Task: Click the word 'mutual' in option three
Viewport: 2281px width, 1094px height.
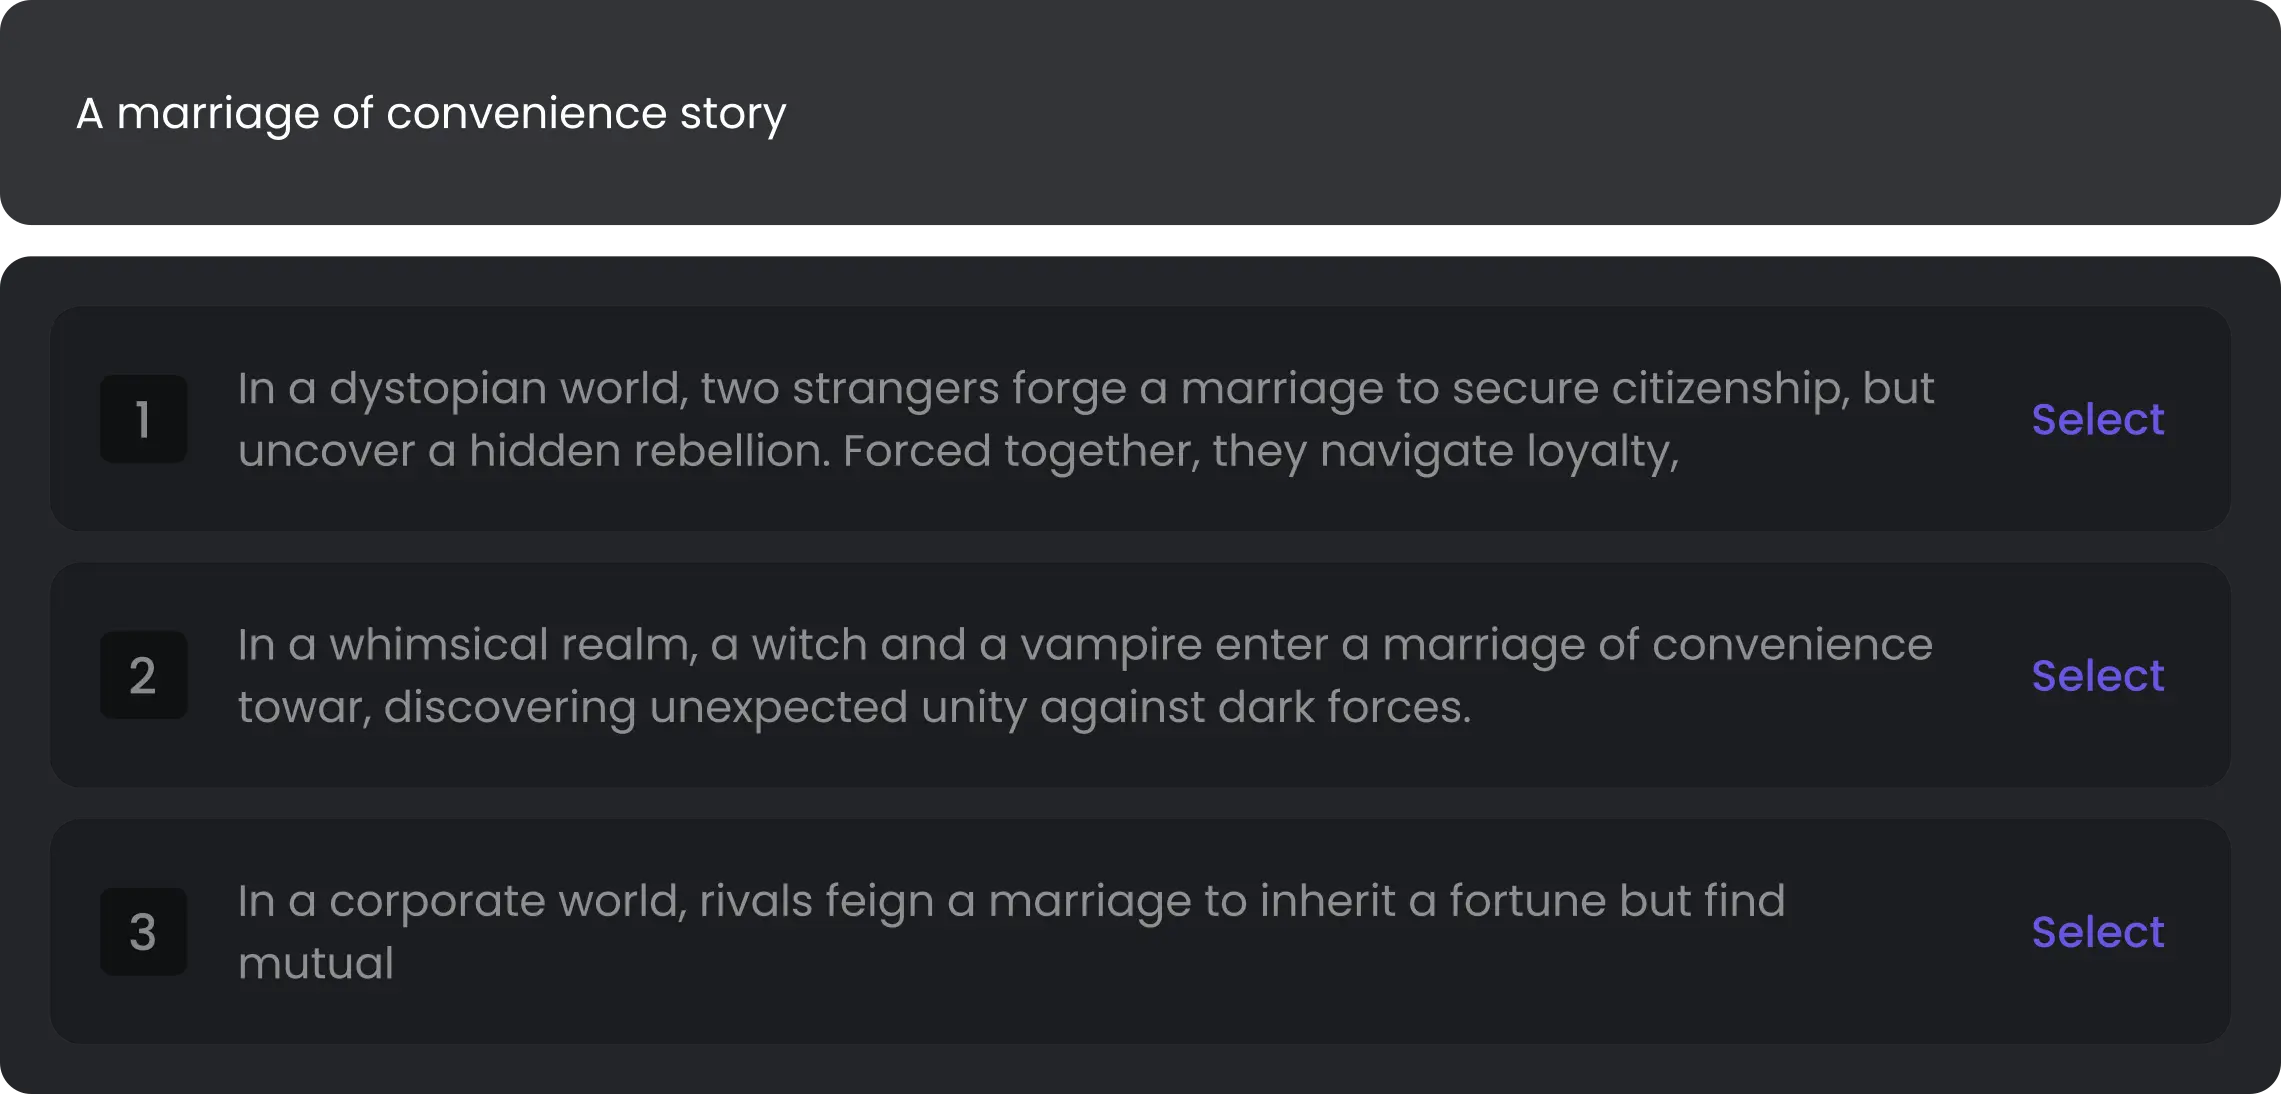Action: click(316, 963)
